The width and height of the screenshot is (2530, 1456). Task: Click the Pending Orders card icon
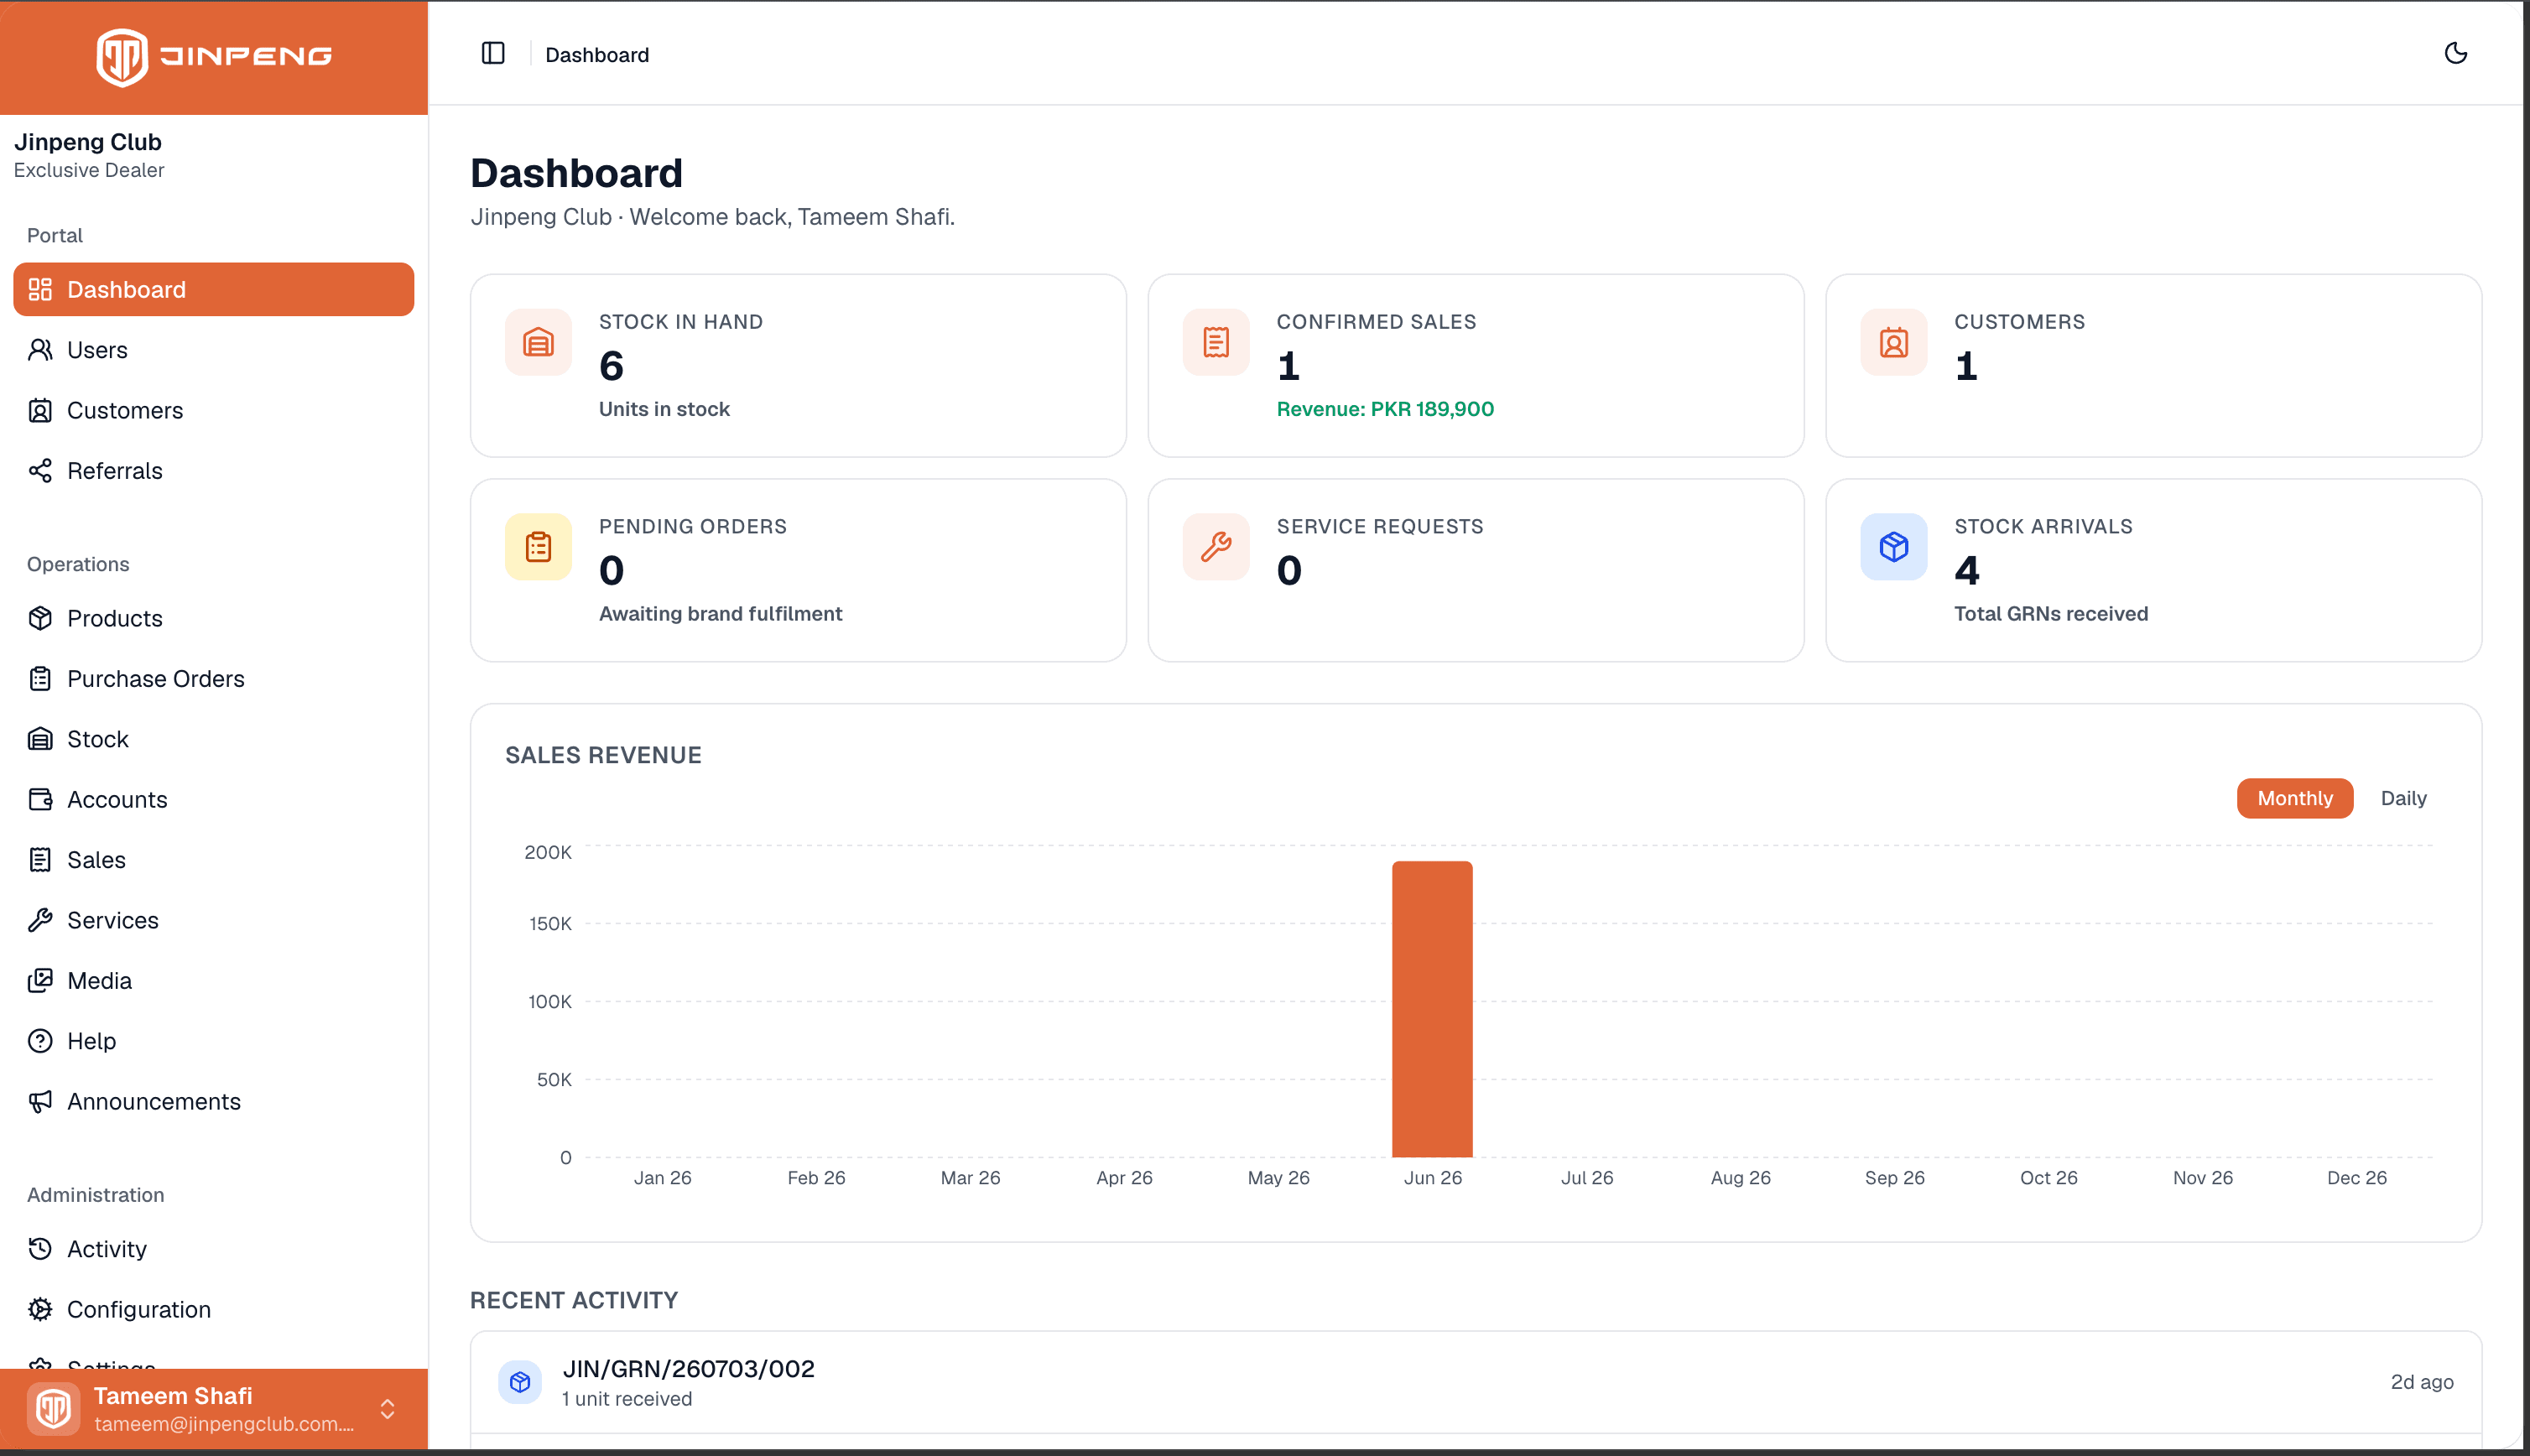538,547
